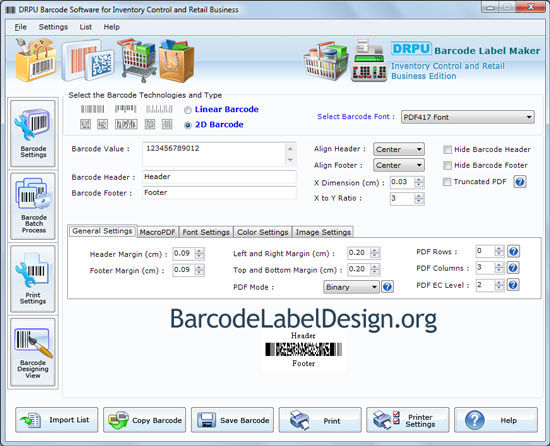Adjust the X Dimension (cm) stepper
The height and width of the screenshot is (446, 550).
click(419, 182)
